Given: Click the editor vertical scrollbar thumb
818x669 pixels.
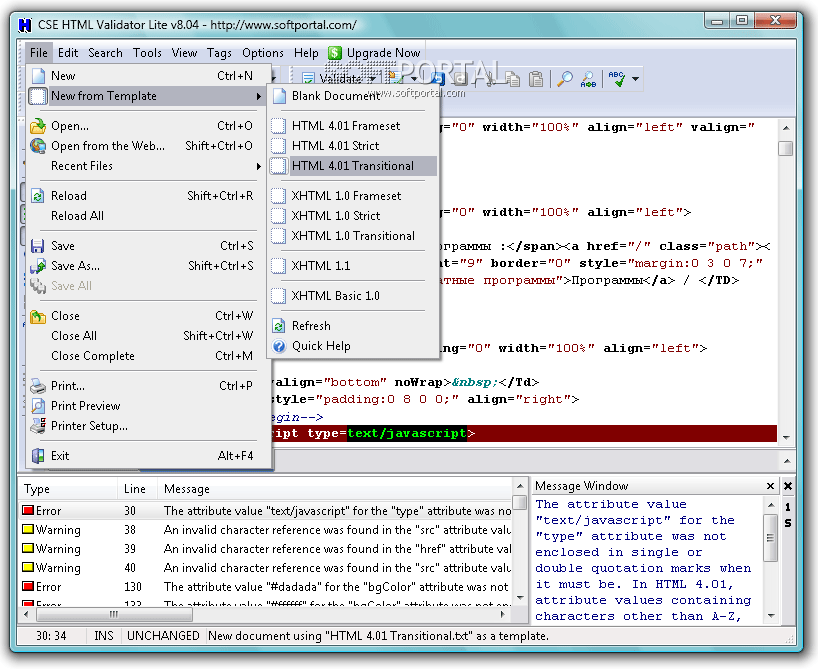Looking at the screenshot, I should pos(786,148).
